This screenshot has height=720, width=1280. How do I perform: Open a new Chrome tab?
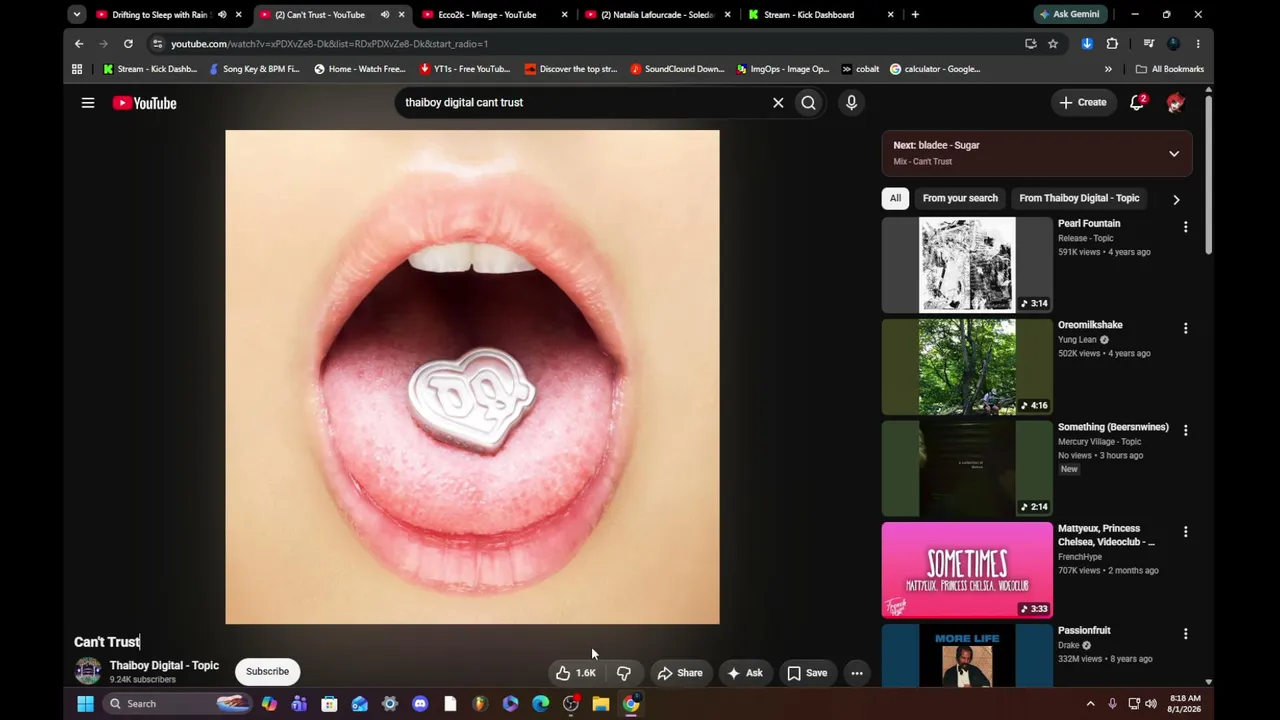(915, 15)
